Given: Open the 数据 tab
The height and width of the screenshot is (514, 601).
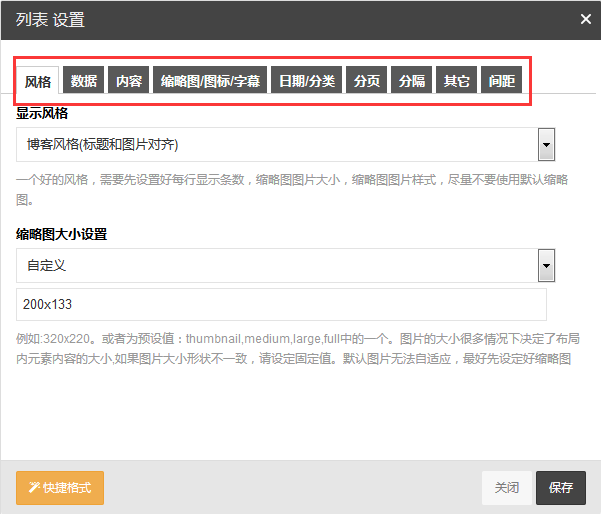Looking at the screenshot, I should pyautogui.click(x=83, y=80).
